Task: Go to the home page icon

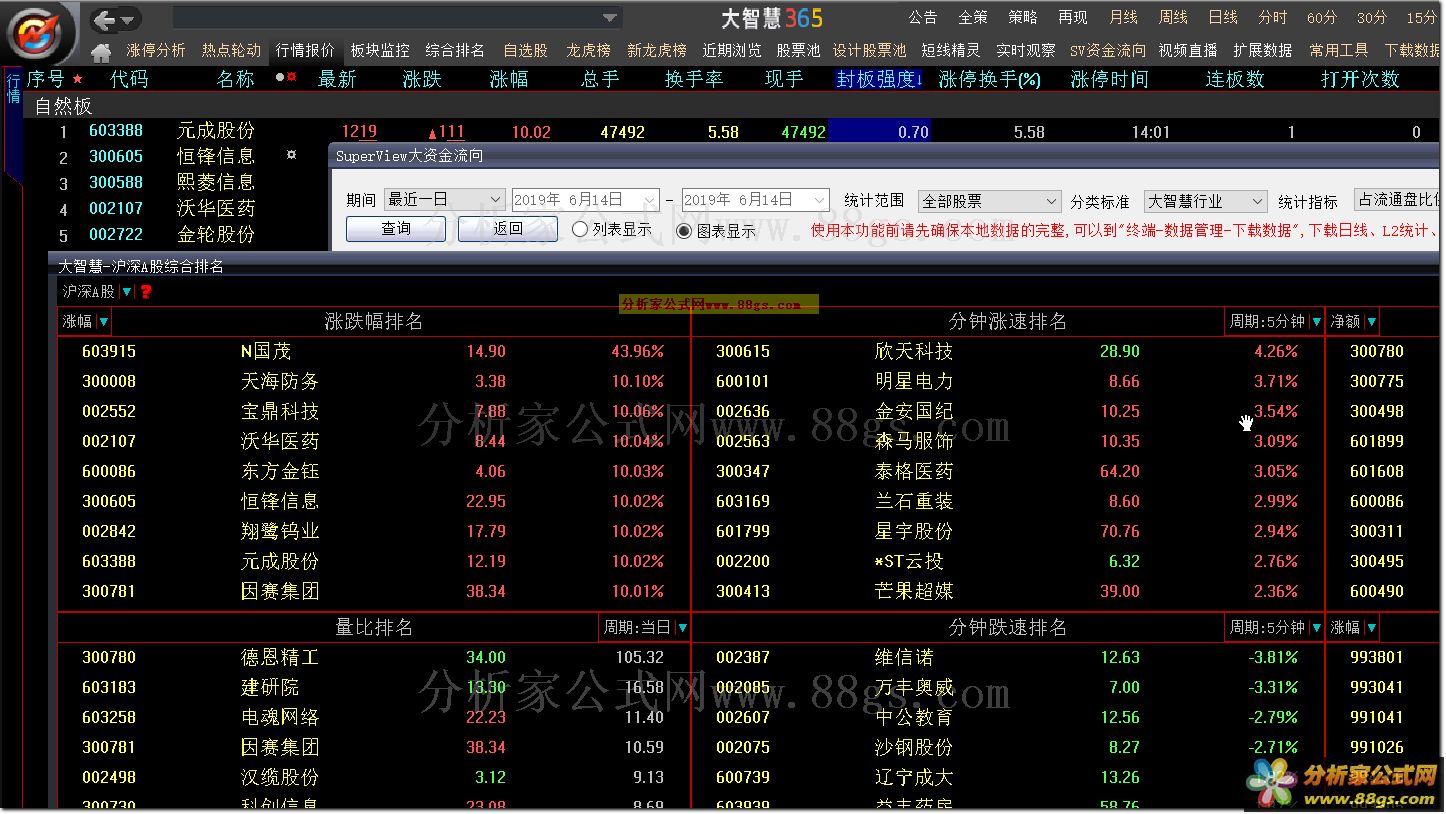Action: 101,52
